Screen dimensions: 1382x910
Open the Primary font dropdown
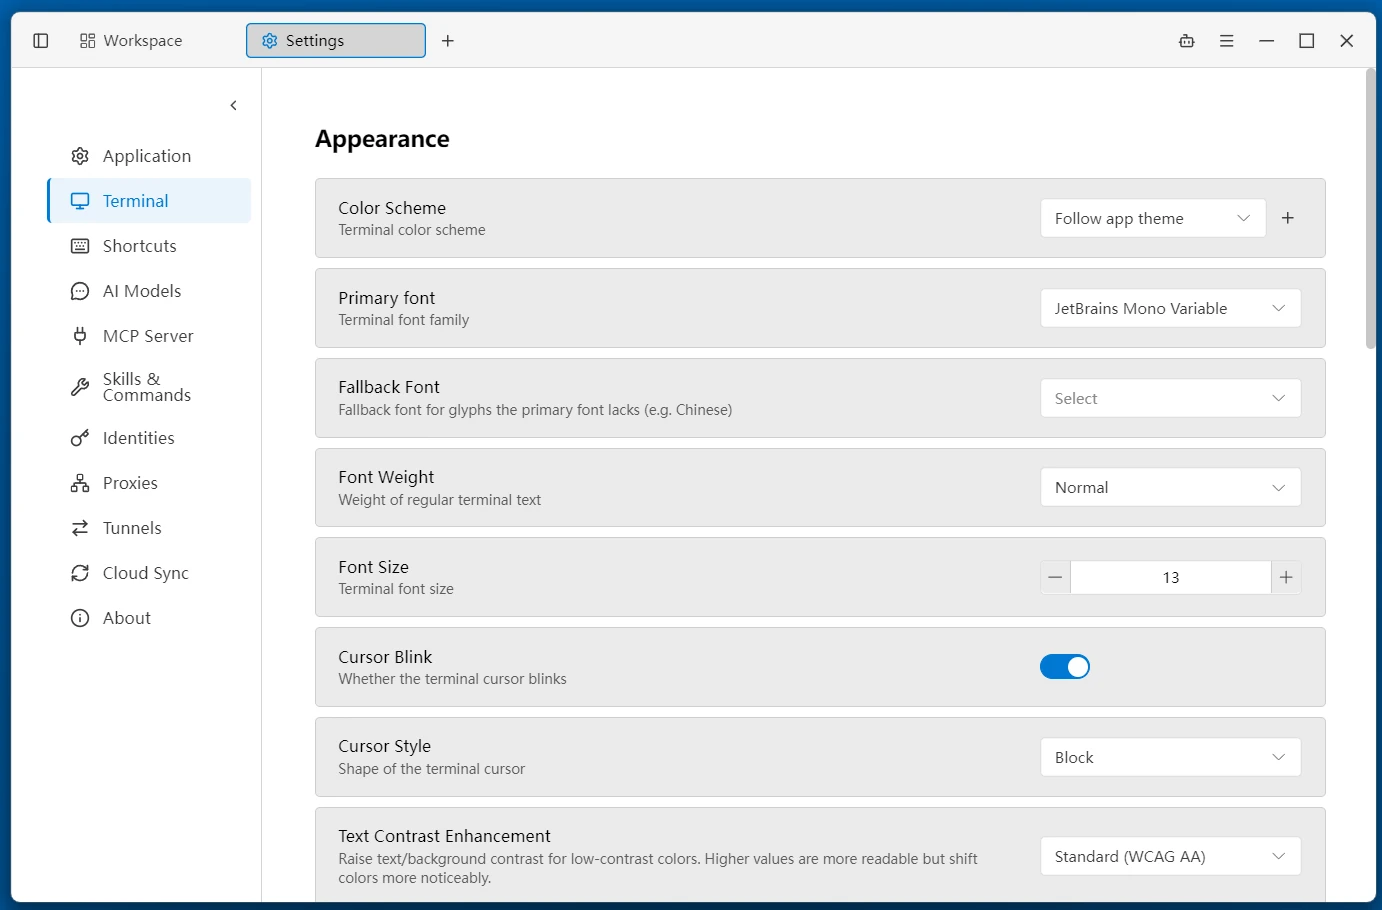tap(1171, 308)
